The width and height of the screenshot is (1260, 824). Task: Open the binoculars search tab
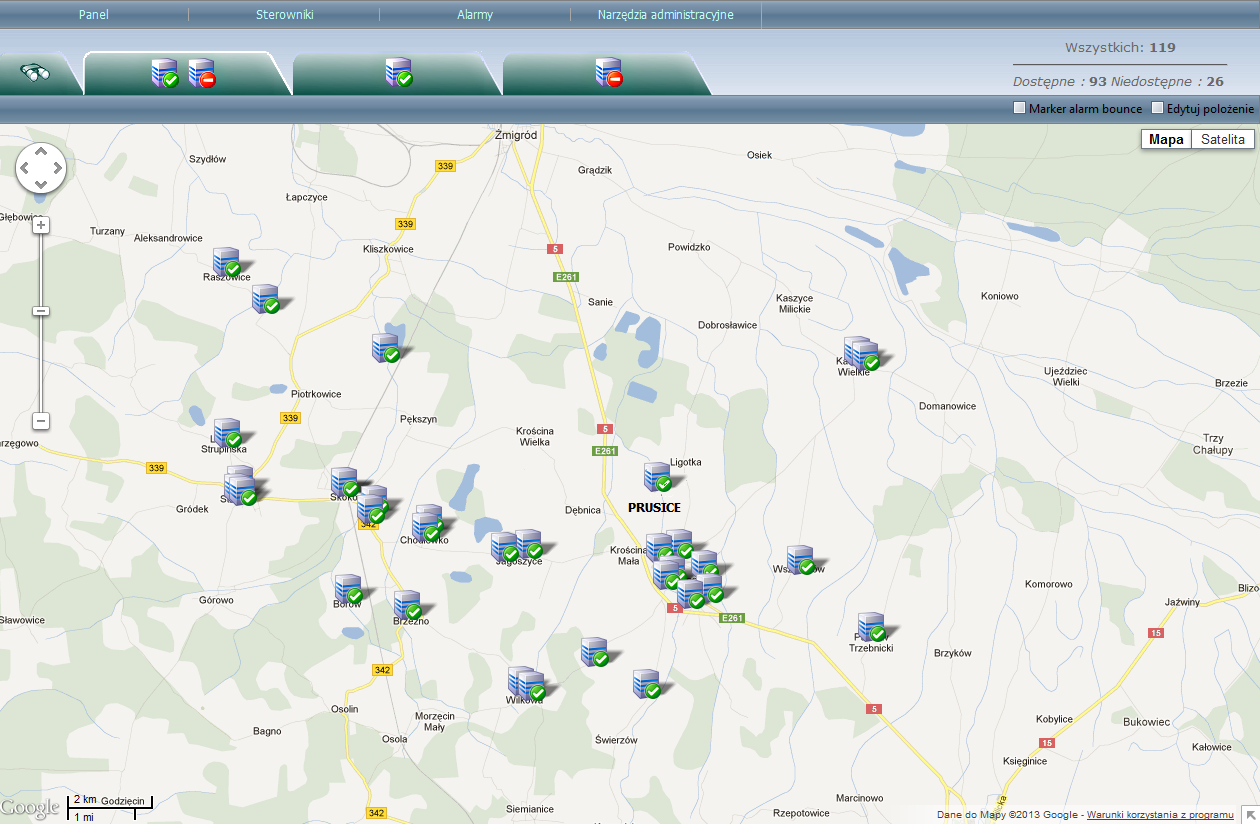click(x=37, y=73)
